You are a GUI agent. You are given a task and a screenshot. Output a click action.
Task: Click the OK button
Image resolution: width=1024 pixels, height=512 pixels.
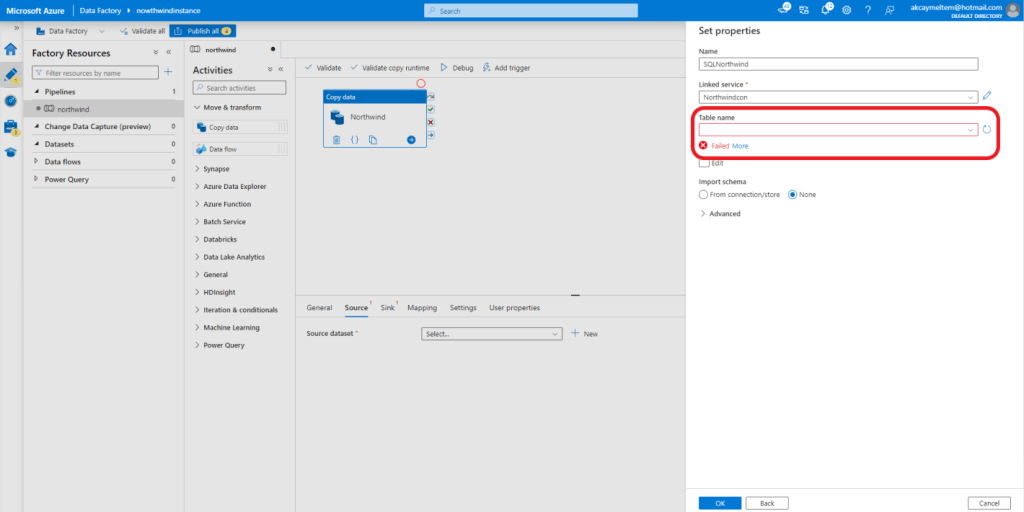coord(719,502)
